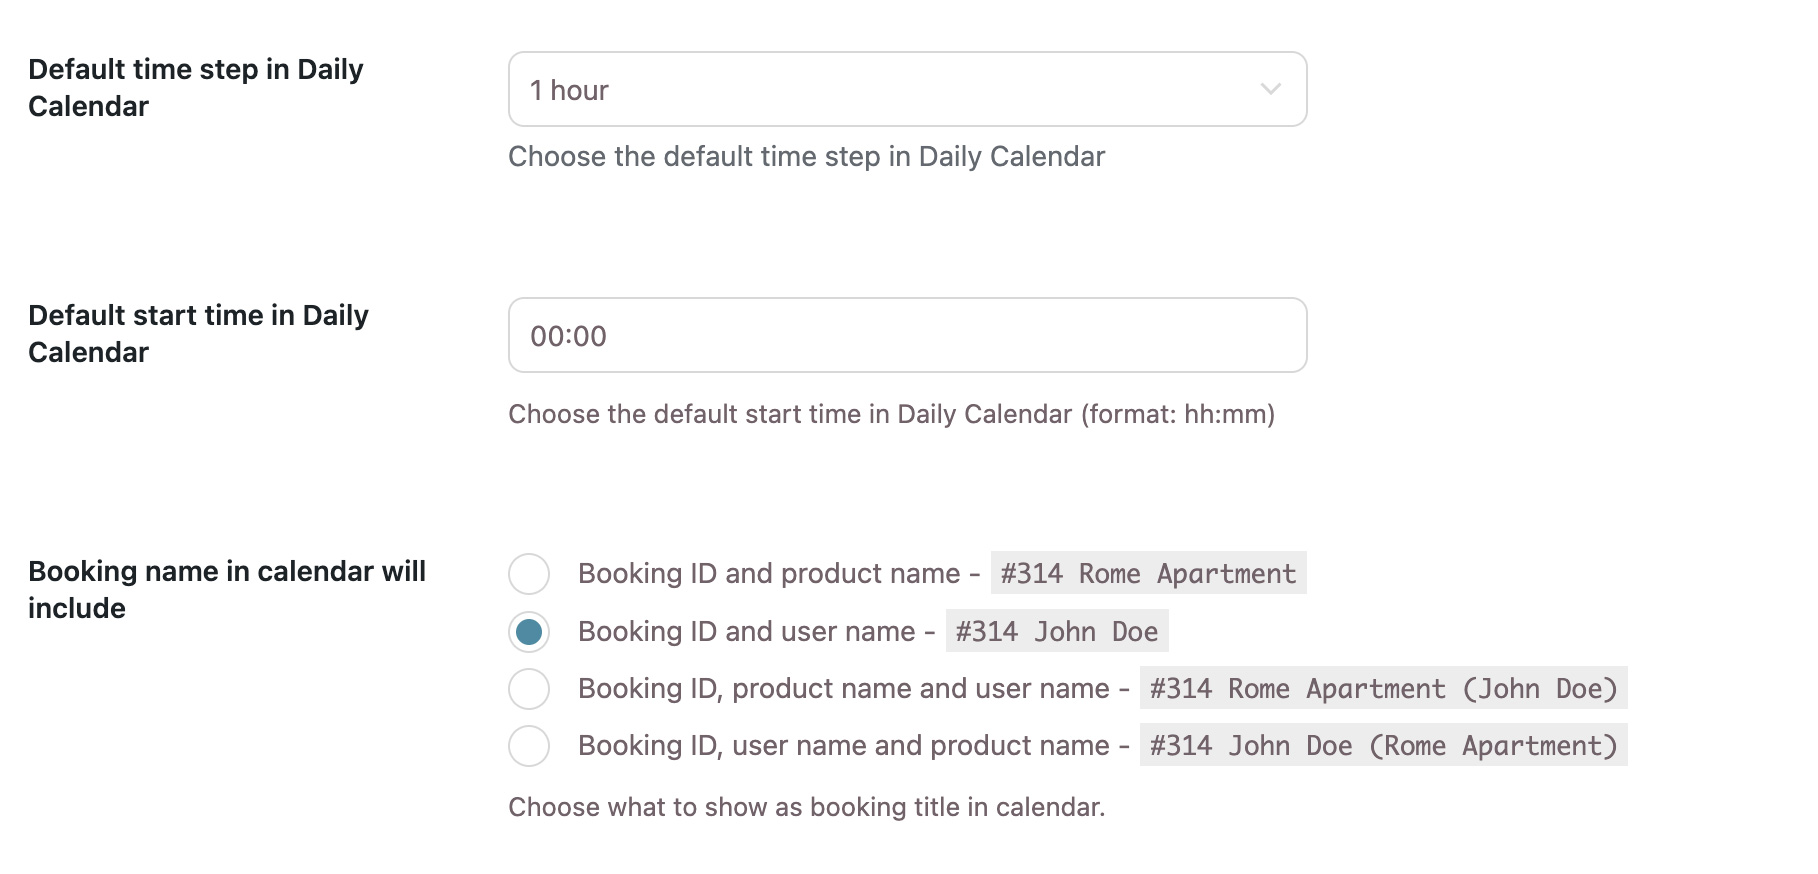1818x874 pixels.
Task: Choose the ID, user name and product name radio
Action: [529, 746]
